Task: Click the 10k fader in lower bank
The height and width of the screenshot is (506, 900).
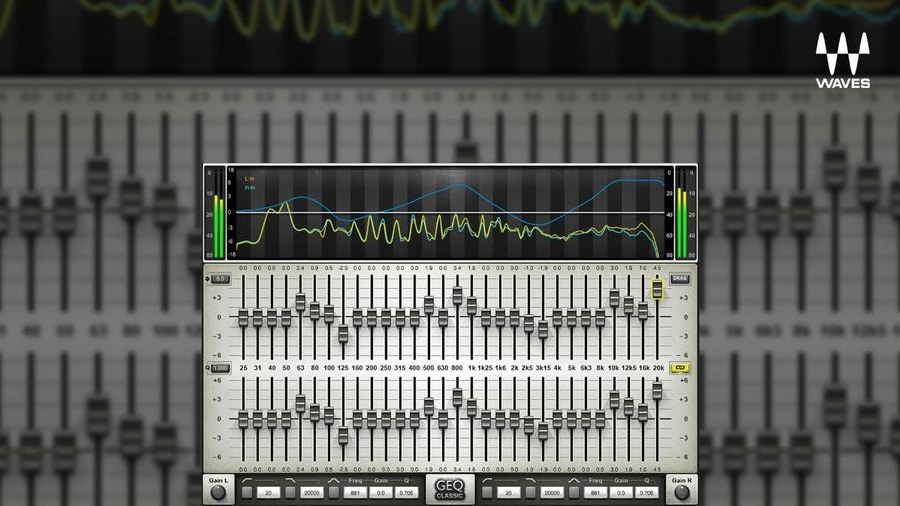Action: (614, 400)
